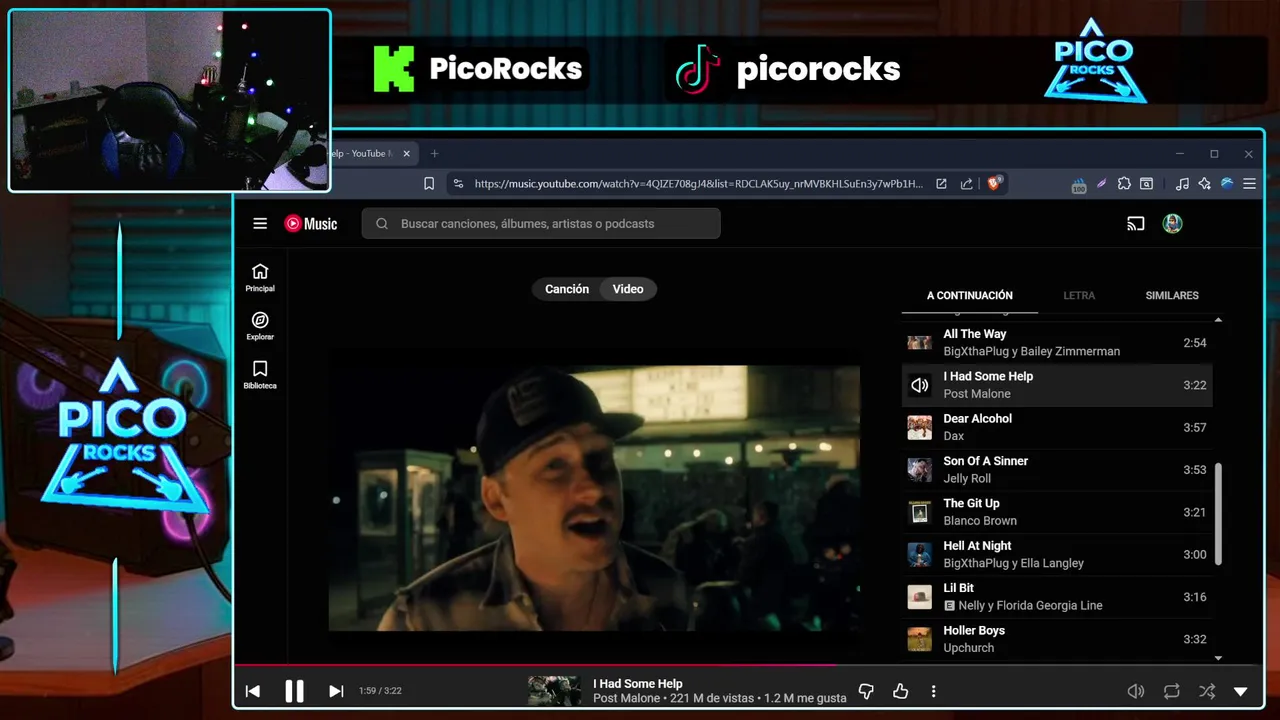Switch to Canción mode
This screenshot has width=1280, height=720.
[x=567, y=289]
